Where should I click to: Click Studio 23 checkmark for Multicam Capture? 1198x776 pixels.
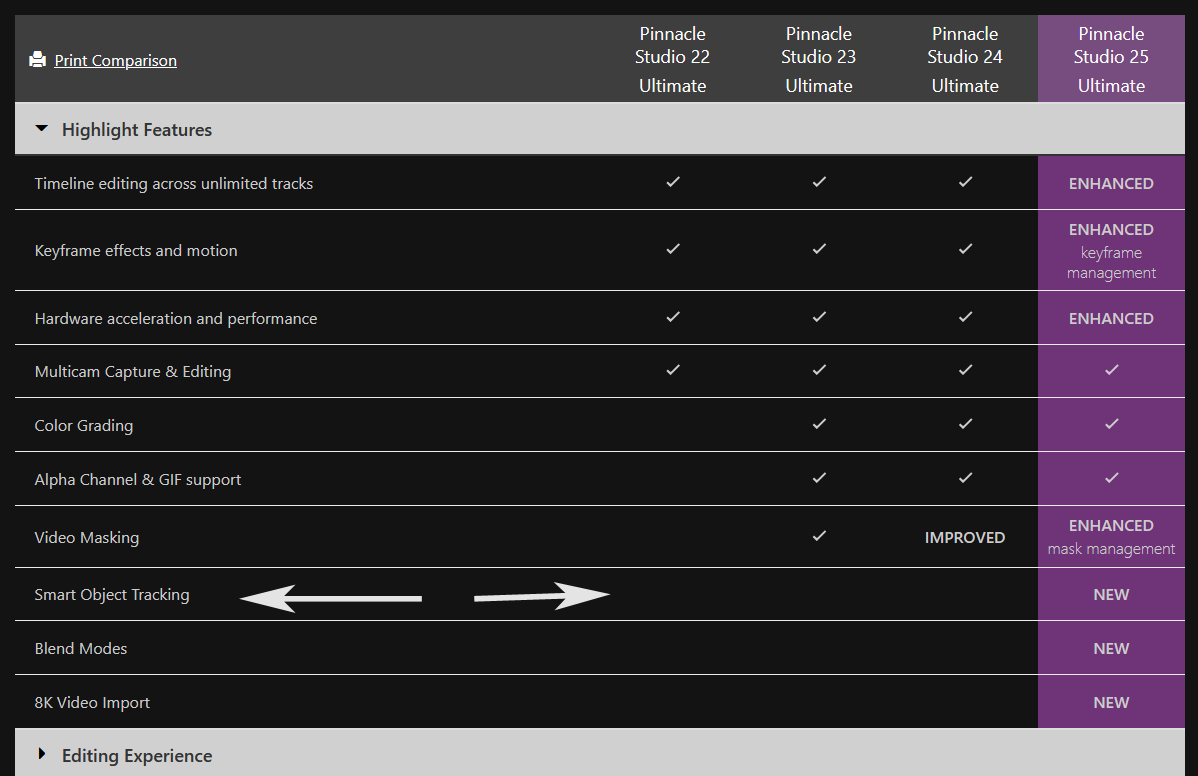pyautogui.click(x=819, y=370)
